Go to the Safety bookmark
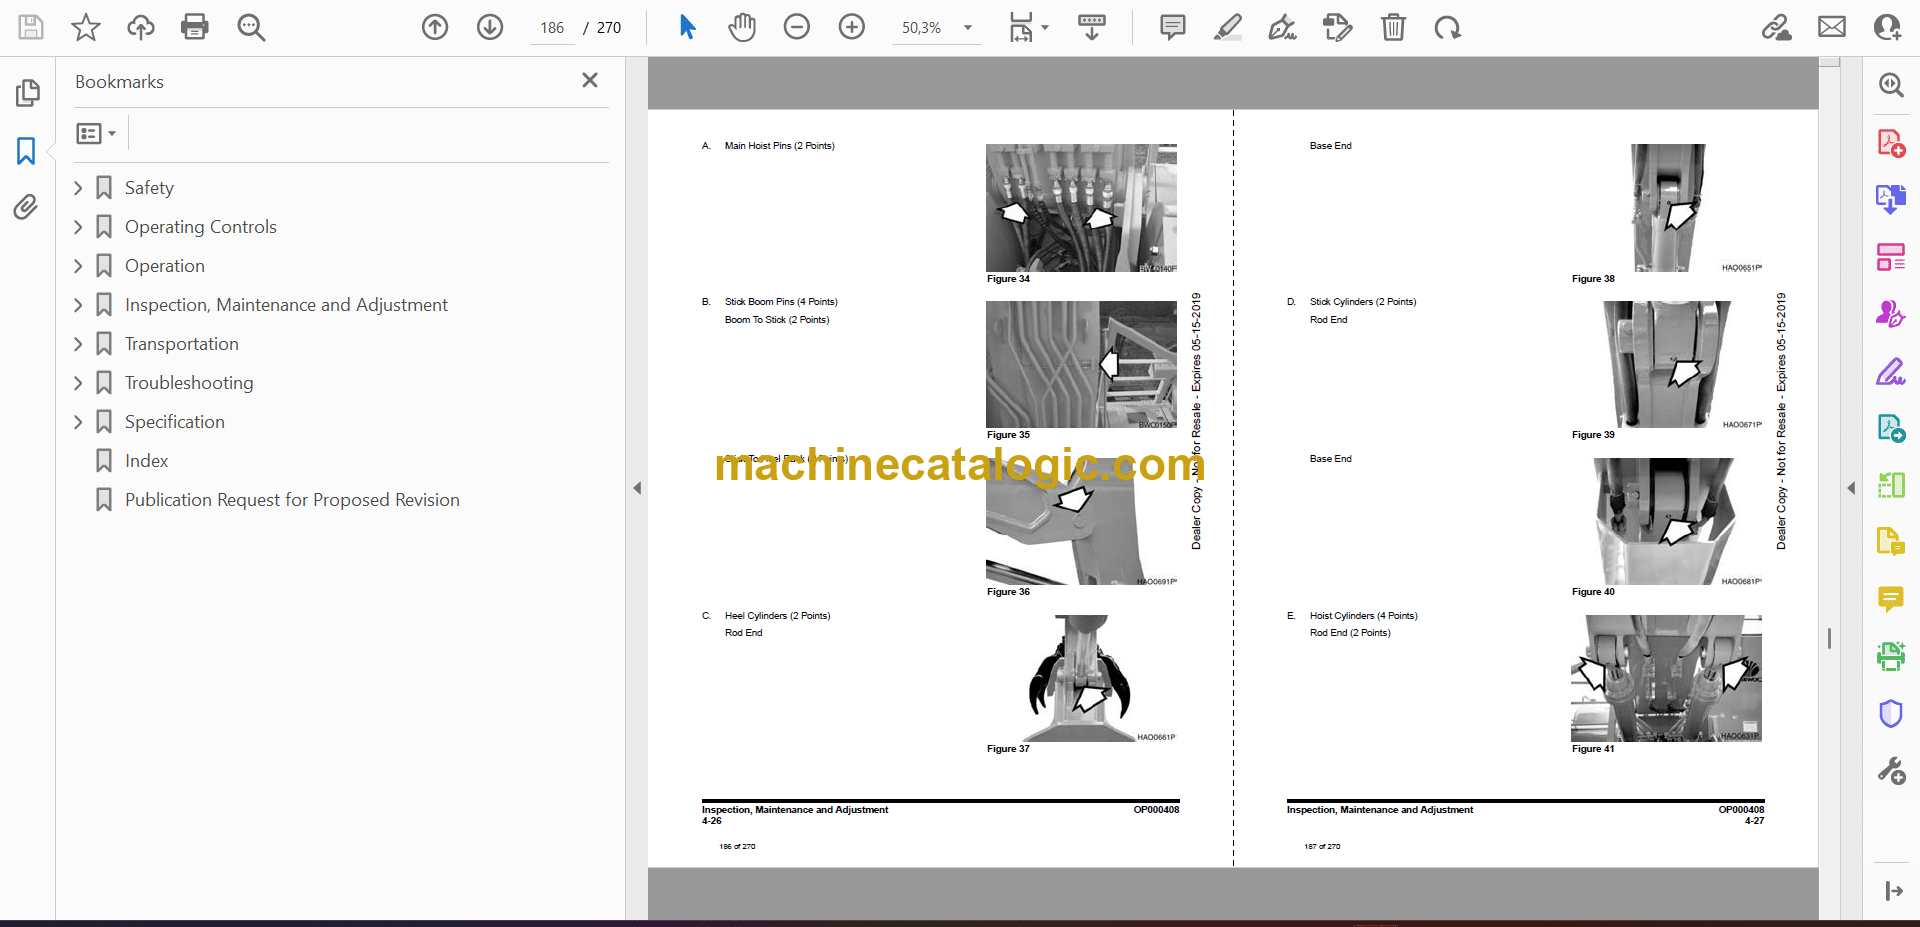Viewport: 1920px width, 927px height. [x=149, y=188]
